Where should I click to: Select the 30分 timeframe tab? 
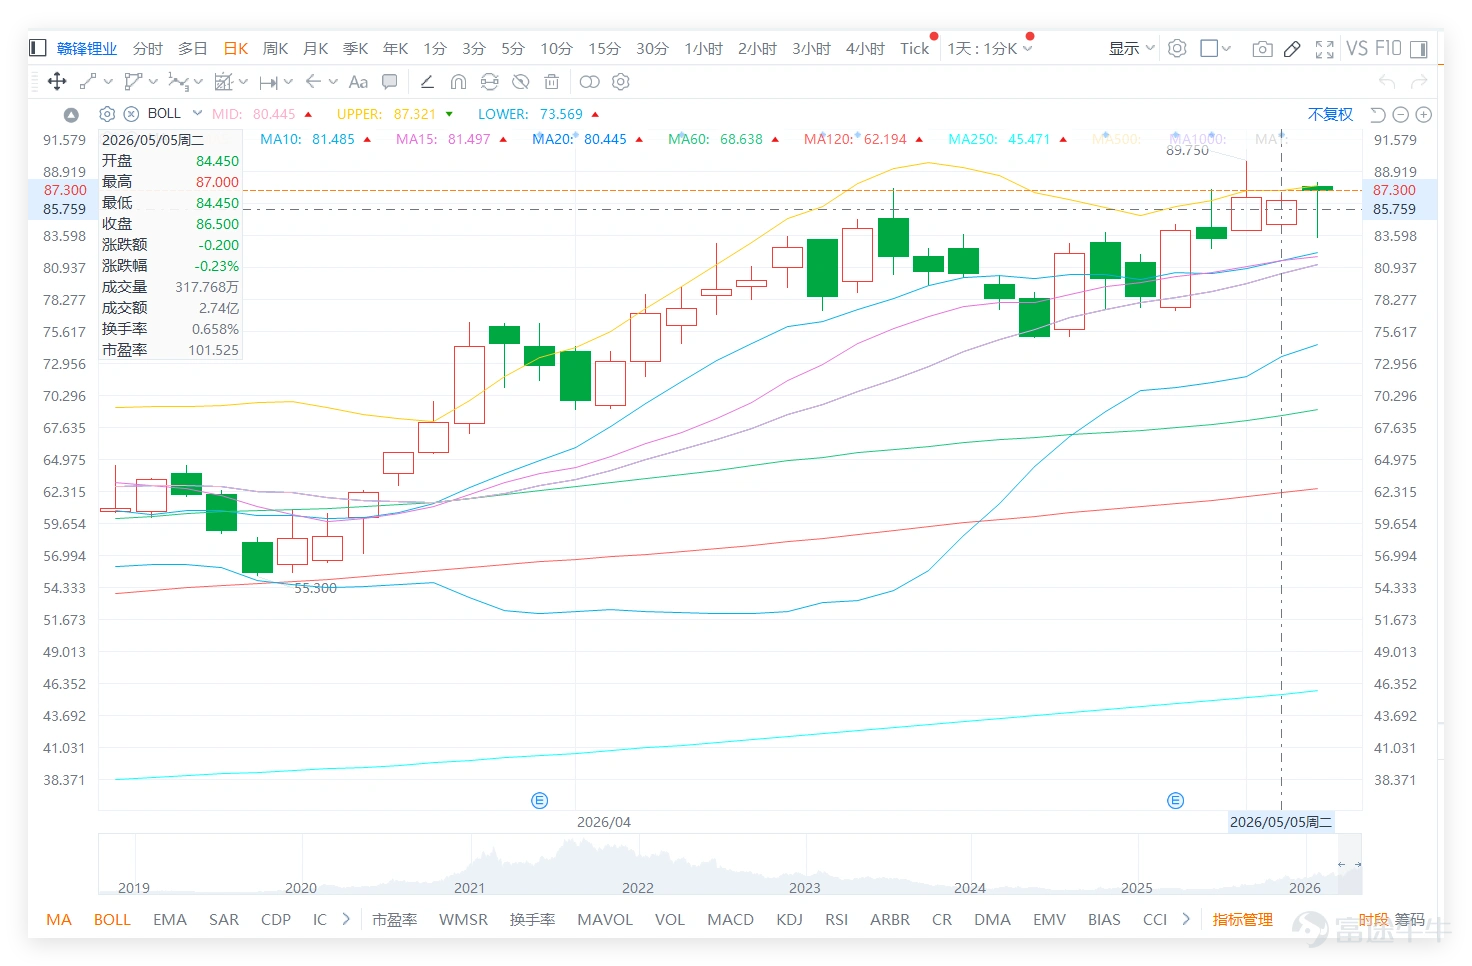652,48
